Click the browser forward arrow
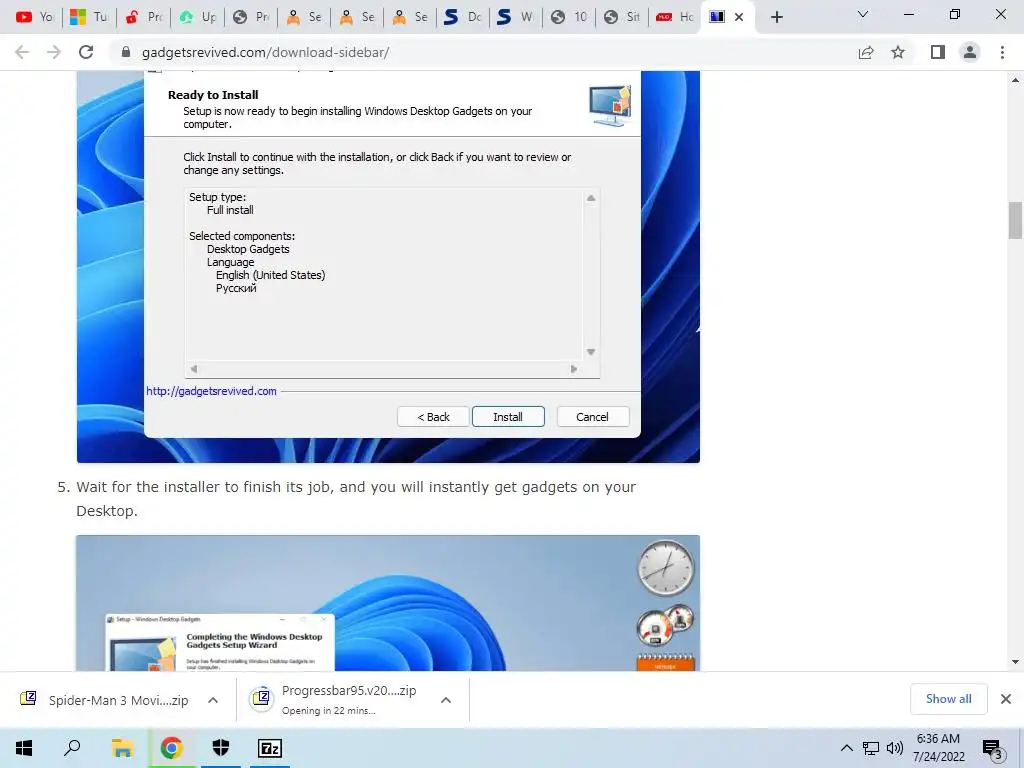 point(54,52)
